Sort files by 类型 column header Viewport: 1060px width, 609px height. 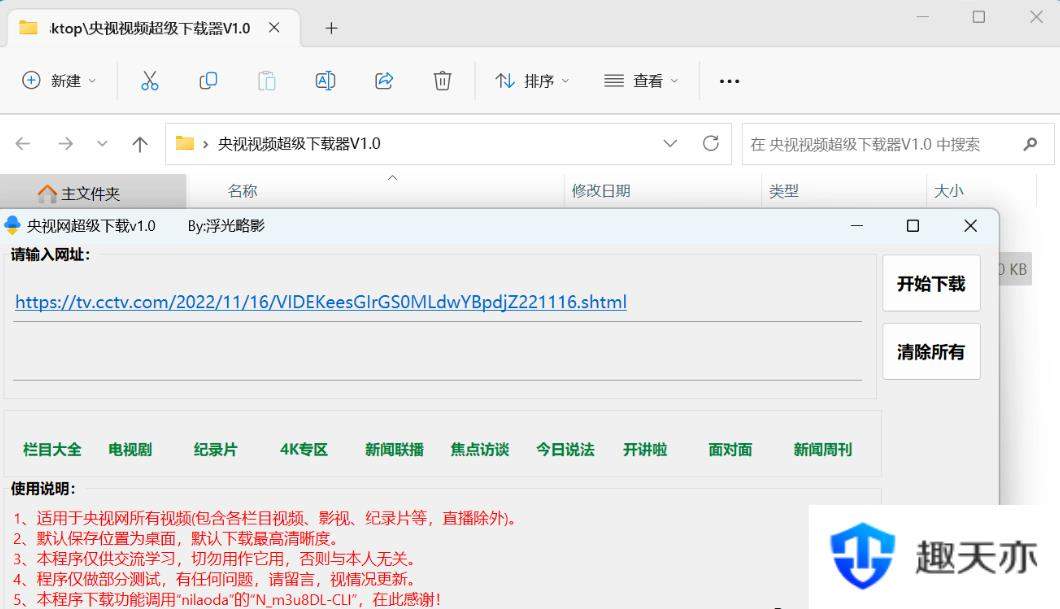pyautogui.click(x=784, y=191)
